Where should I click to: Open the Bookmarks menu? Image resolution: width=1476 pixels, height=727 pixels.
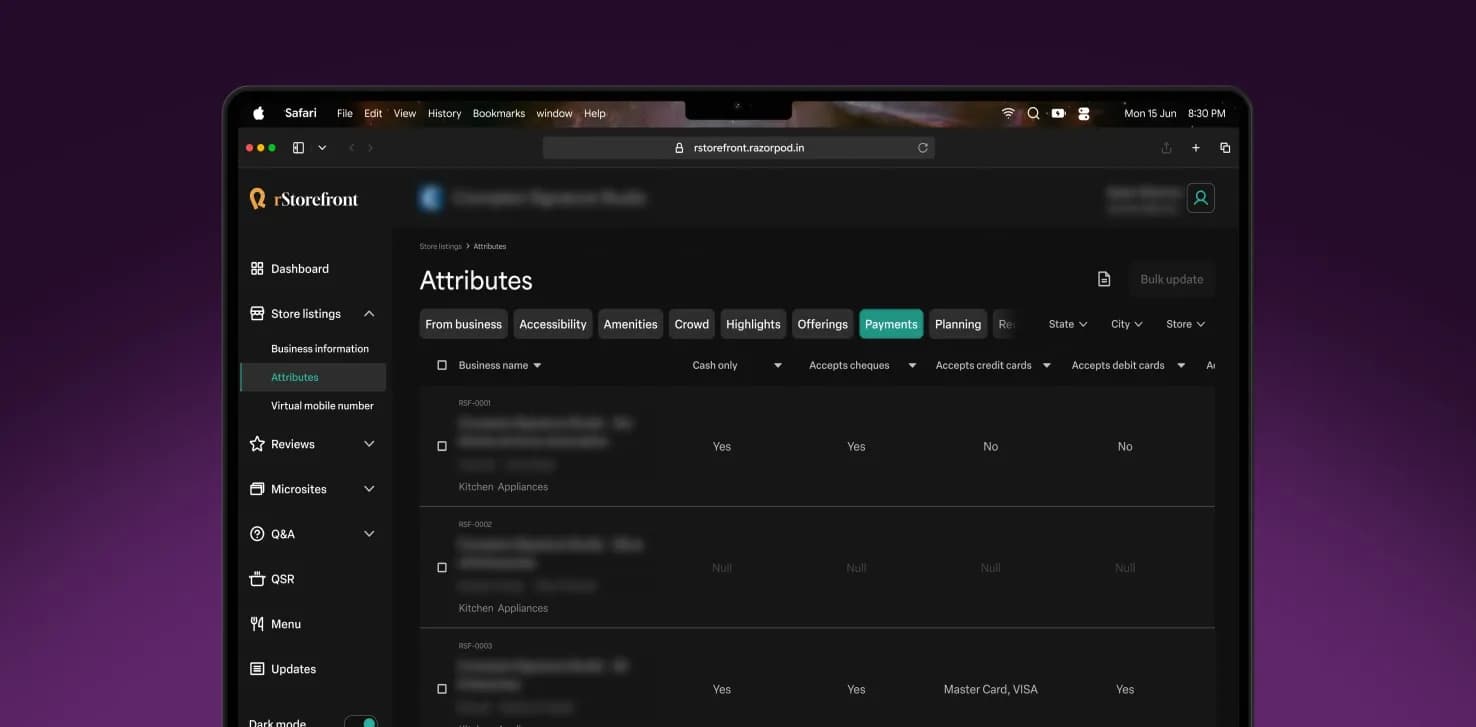pos(499,113)
